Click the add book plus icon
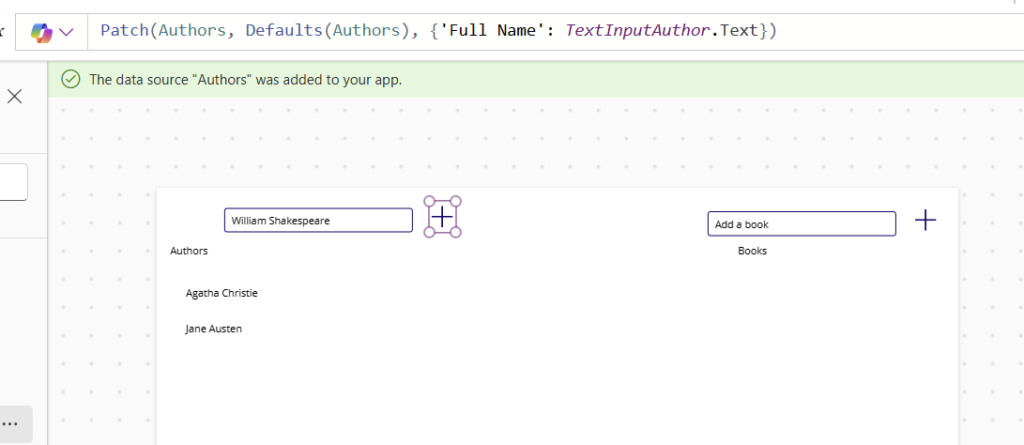Image resolution: width=1024 pixels, height=445 pixels. 925,220
